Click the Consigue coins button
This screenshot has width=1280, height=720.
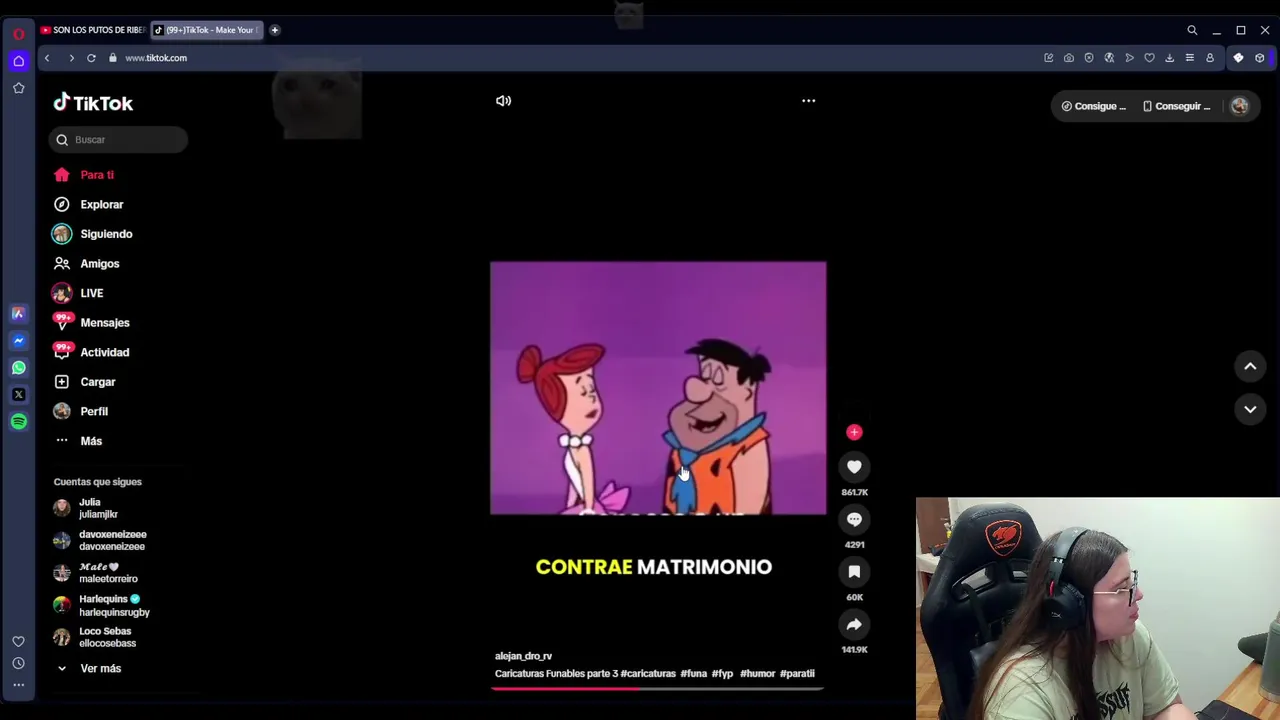point(1094,106)
